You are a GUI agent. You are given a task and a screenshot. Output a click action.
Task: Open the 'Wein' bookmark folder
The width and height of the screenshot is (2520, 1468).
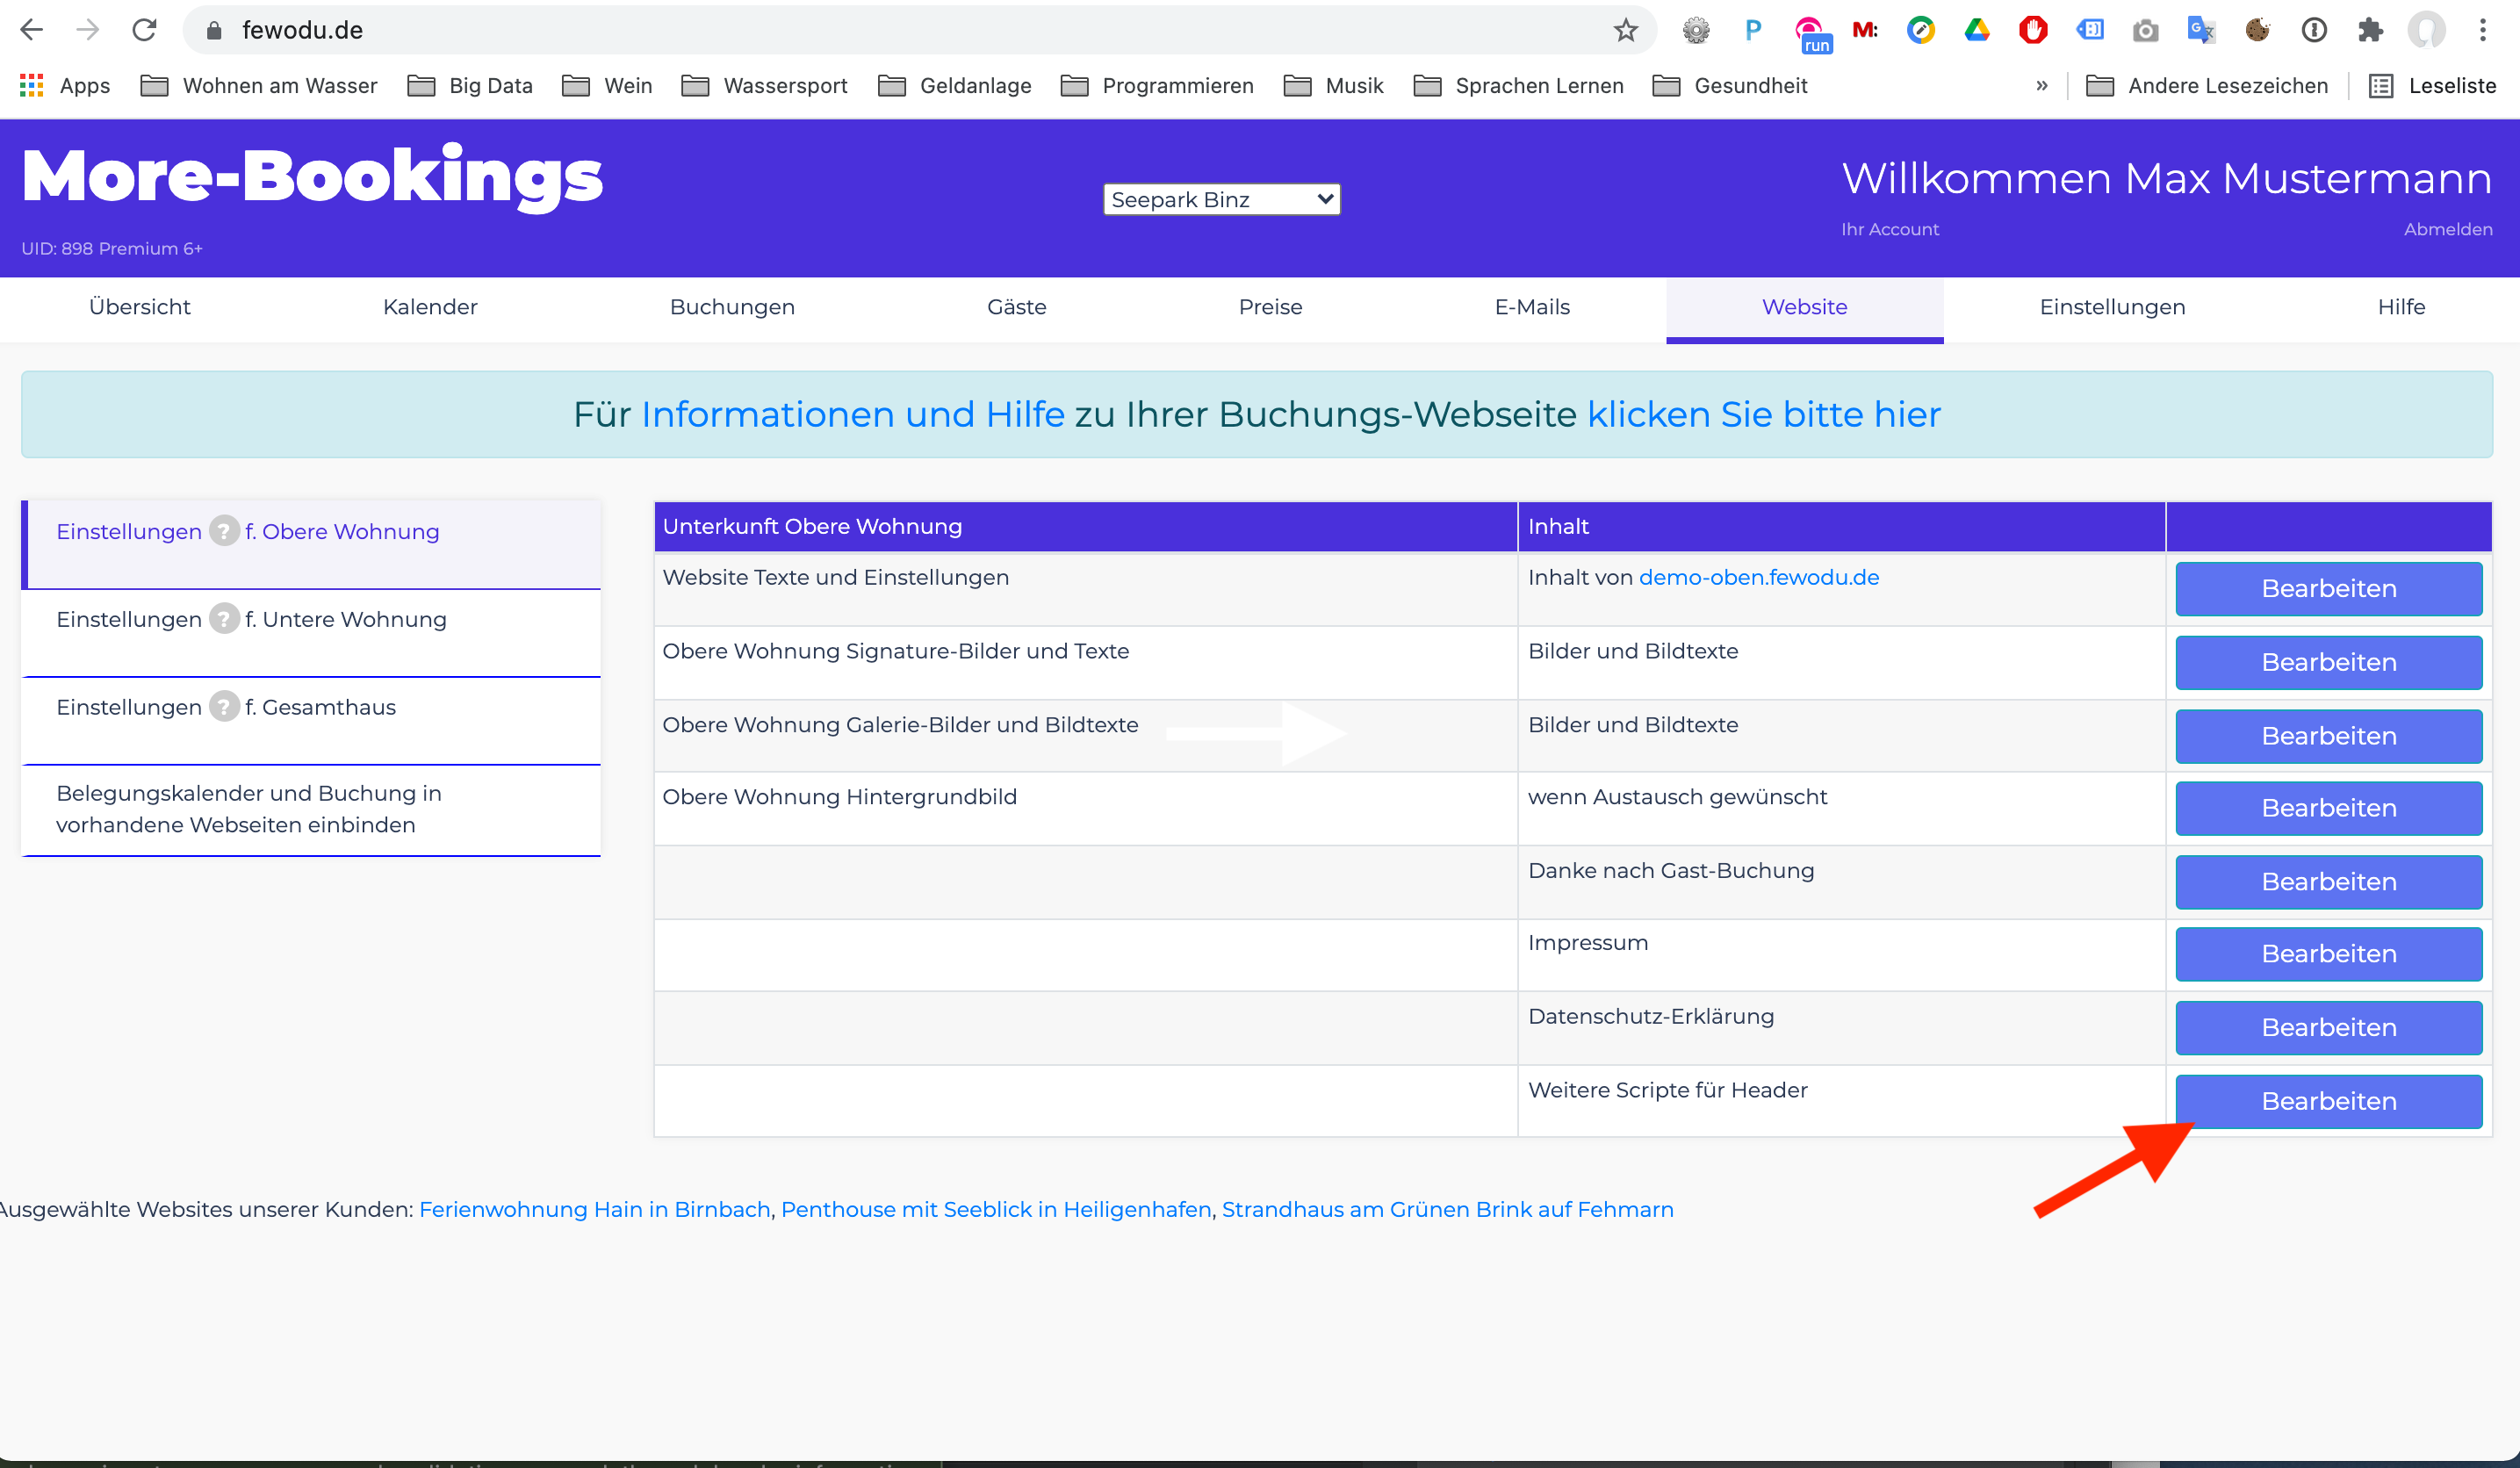point(607,86)
